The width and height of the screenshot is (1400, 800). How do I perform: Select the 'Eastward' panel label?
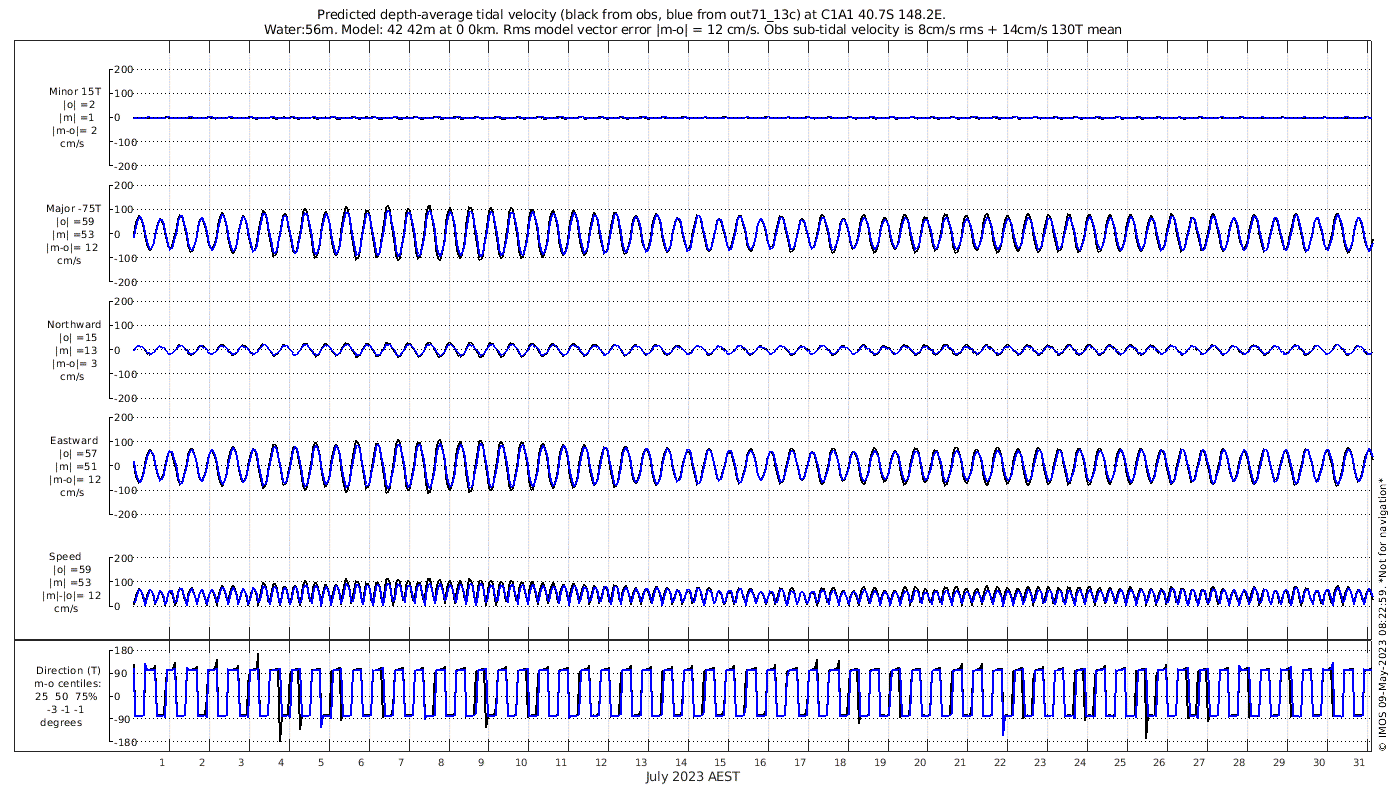pos(74,441)
